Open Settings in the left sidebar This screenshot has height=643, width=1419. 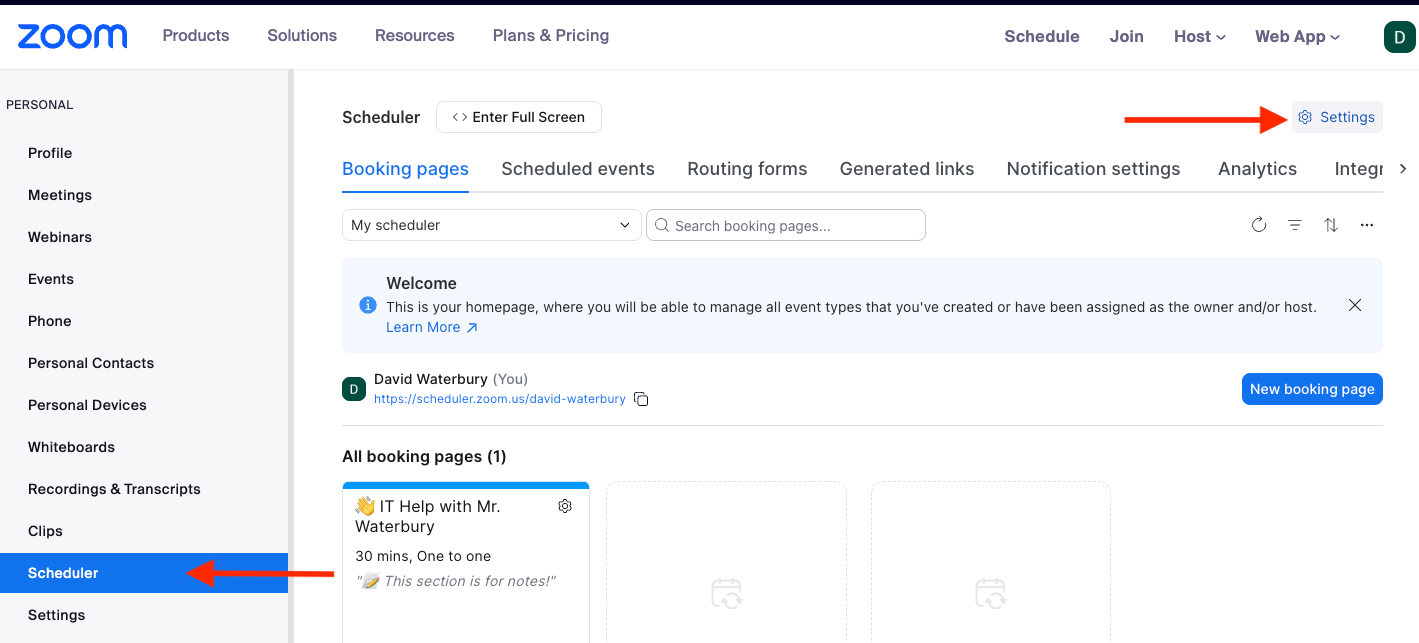(56, 615)
